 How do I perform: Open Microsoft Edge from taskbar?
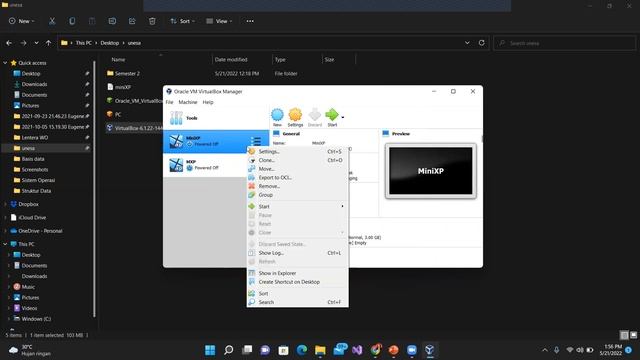pyautogui.click(x=302, y=350)
